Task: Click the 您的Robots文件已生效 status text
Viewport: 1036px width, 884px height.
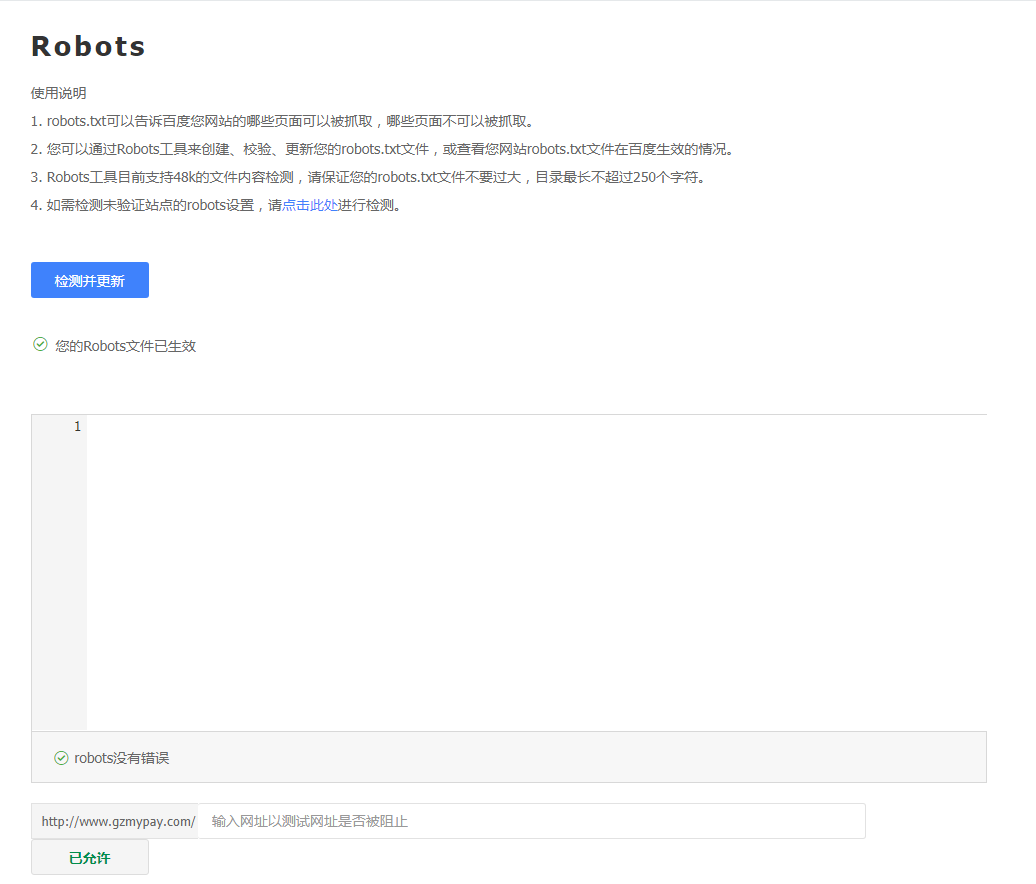Action: (x=126, y=346)
